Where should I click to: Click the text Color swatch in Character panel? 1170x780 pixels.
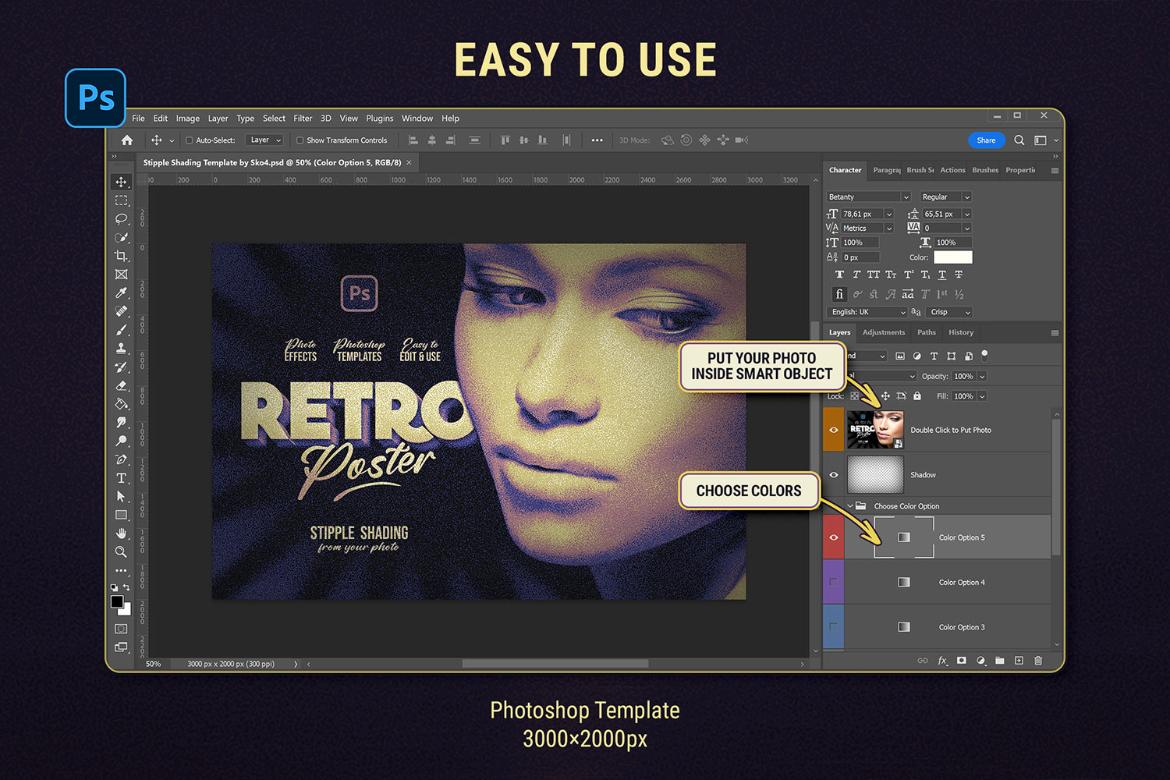953,258
